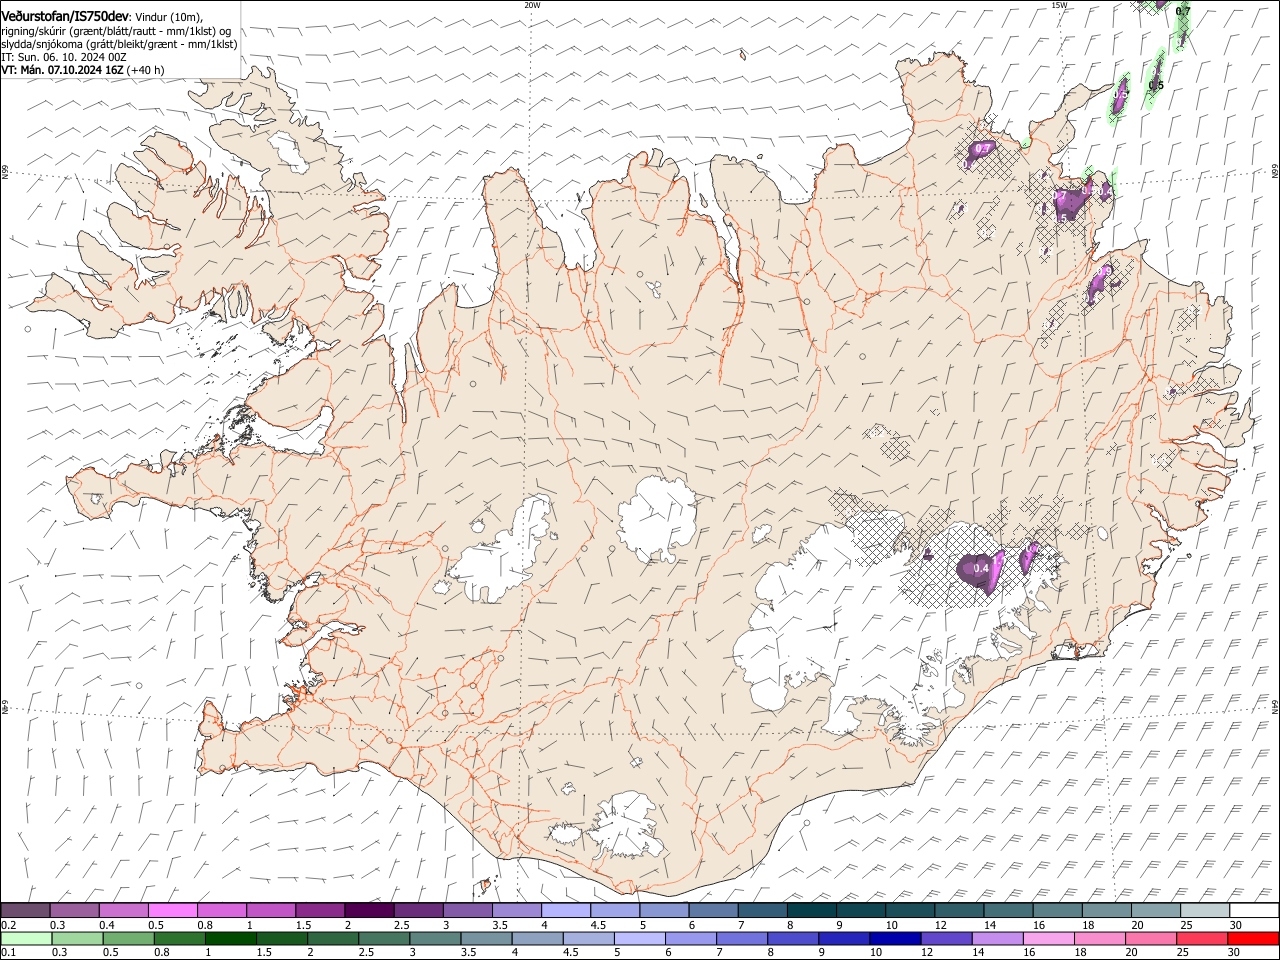Image resolution: width=1280 pixels, height=960 pixels.
Task: Select the navy blue rain swatch between 10 and 12
Action: point(894,938)
